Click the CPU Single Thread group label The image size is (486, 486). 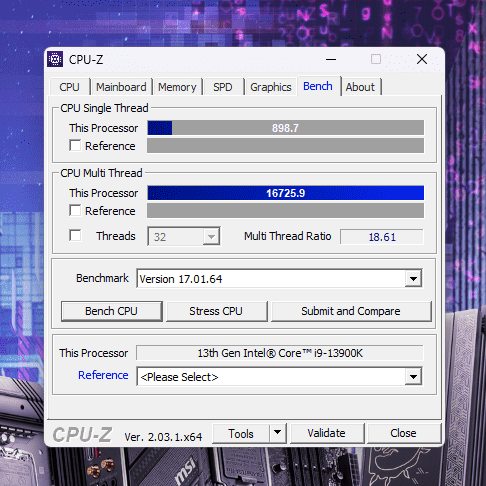(104, 108)
